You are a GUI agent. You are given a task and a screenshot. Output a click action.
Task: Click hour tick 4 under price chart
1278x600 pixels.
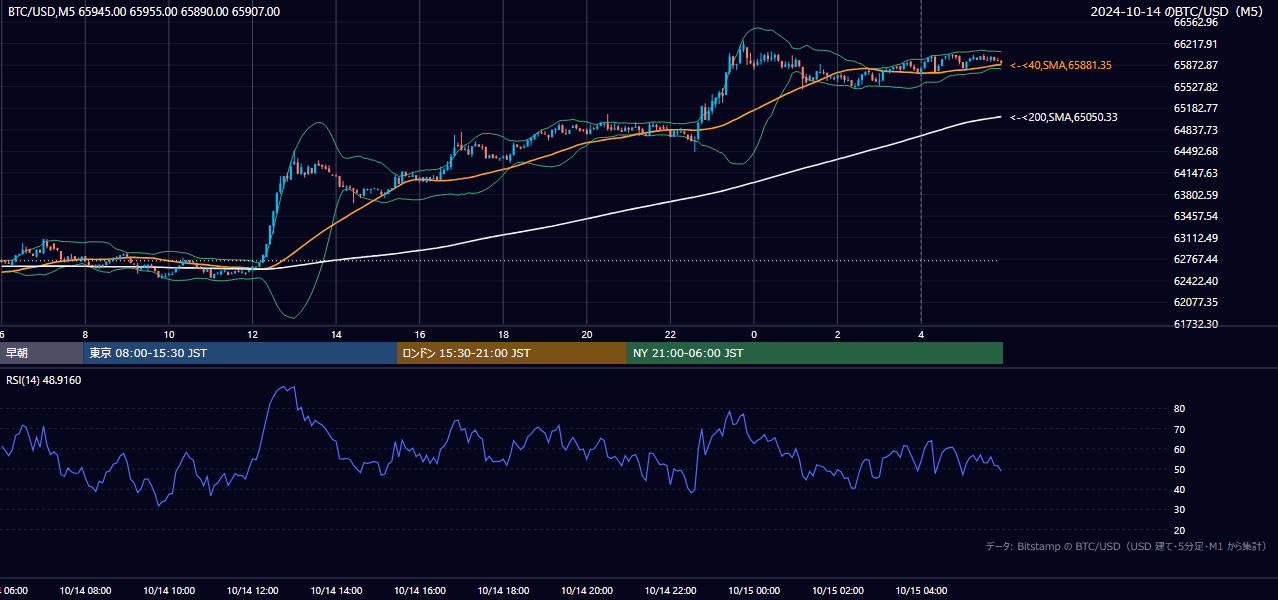921,335
